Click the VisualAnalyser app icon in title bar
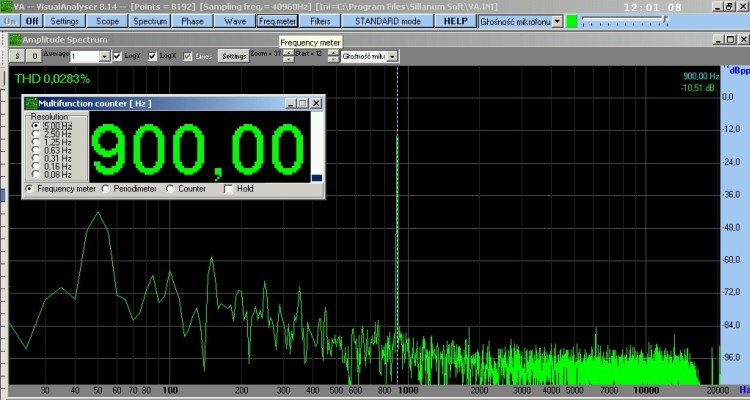This screenshot has width=750, height=400. (6, 6)
